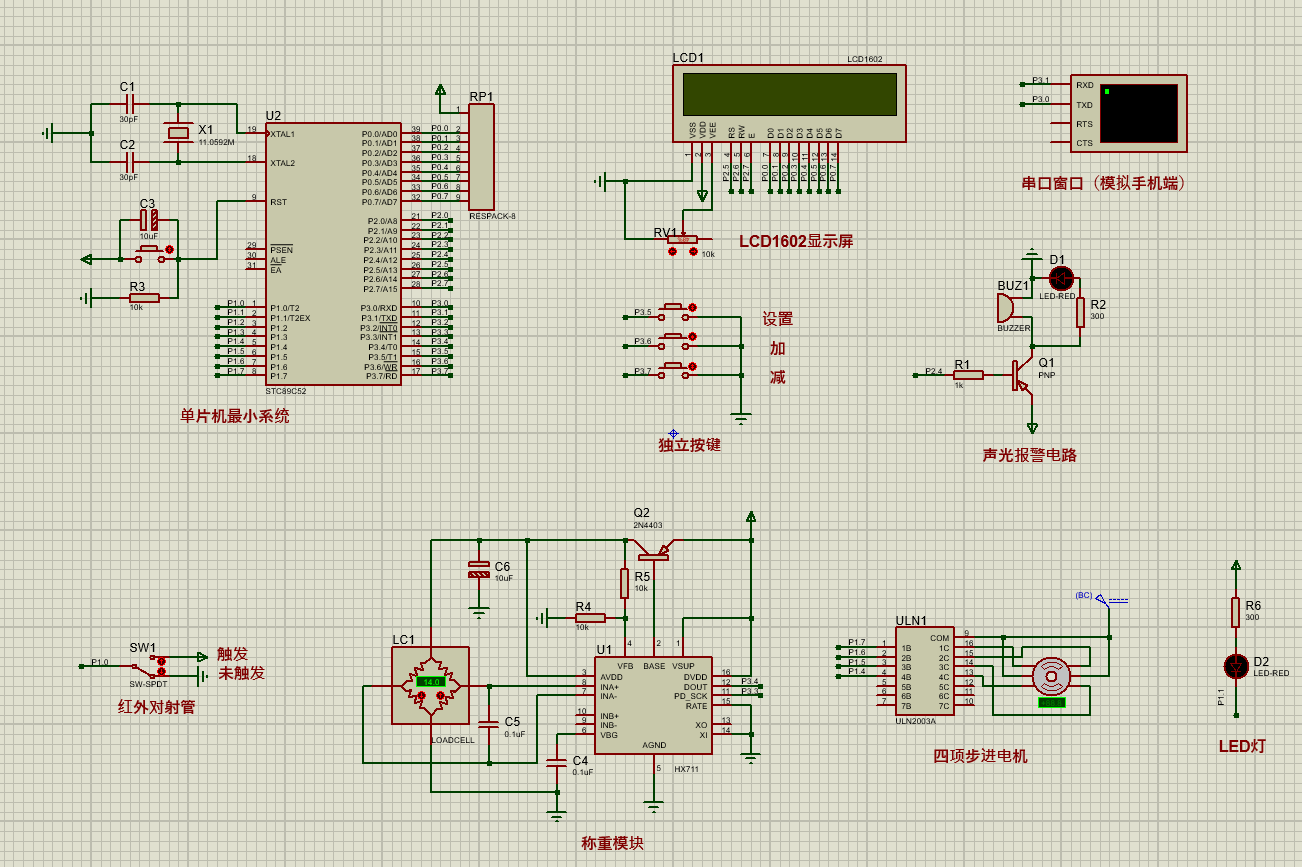Click the 声光报警电路 label

pyautogui.click(x=1029, y=455)
